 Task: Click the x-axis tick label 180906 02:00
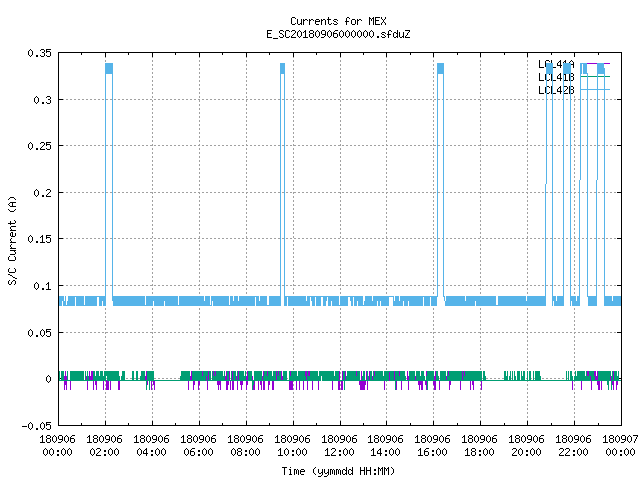(x=104, y=445)
